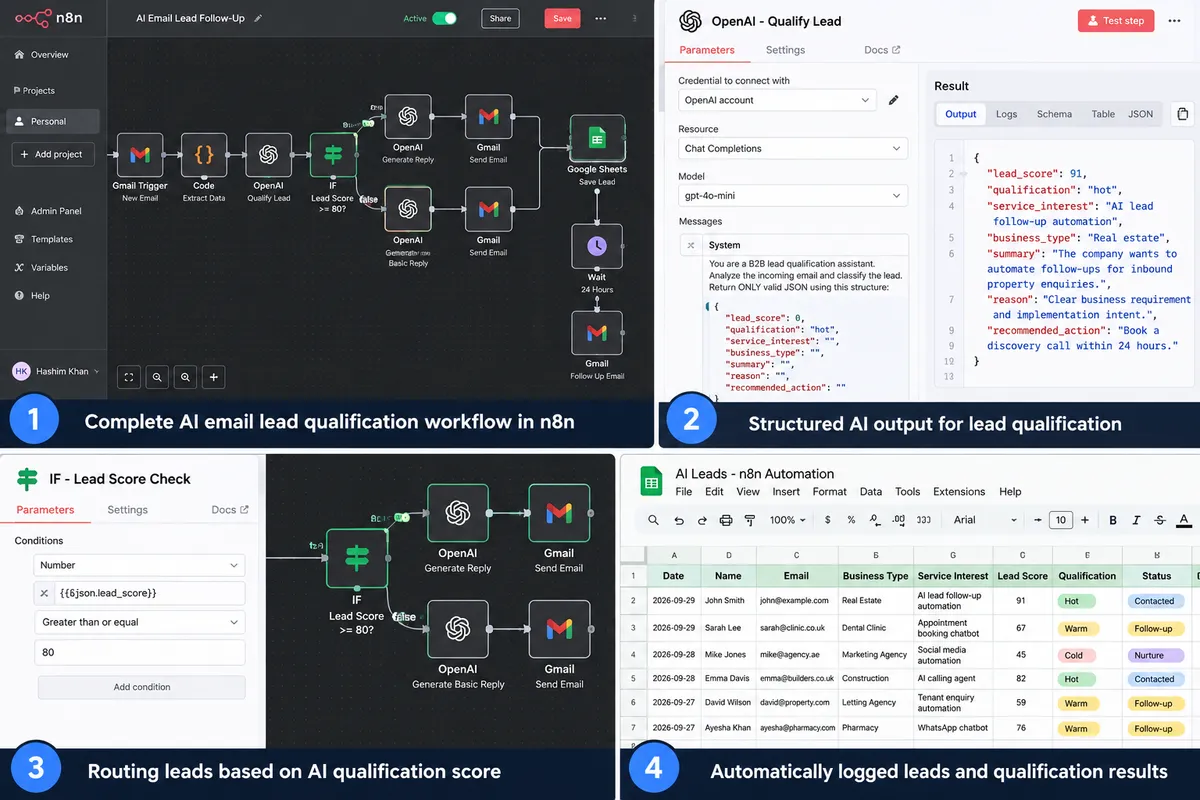Click the Share button
This screenshot has width=1200, height=800.
point(500,18)
